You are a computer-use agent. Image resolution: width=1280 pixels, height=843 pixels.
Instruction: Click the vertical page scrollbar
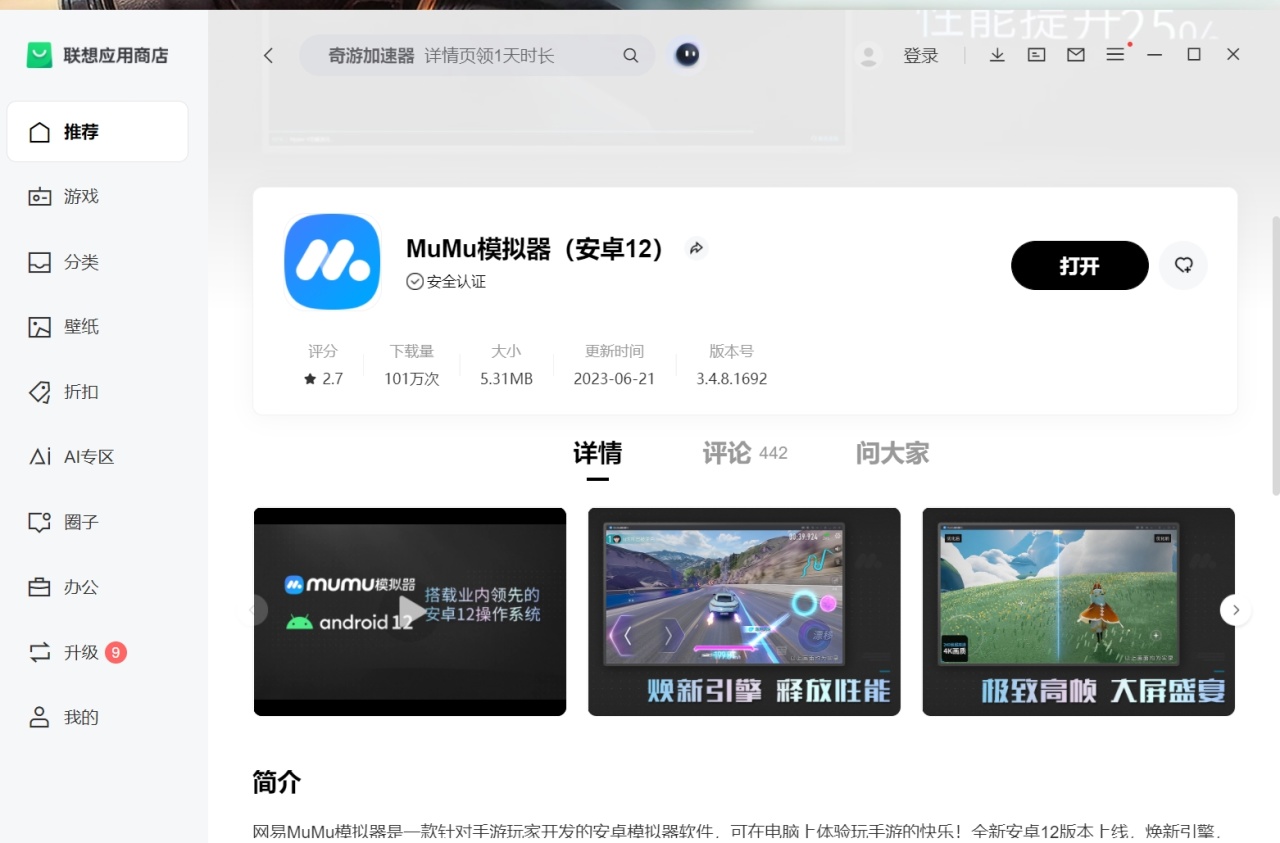click(1275, 355)
